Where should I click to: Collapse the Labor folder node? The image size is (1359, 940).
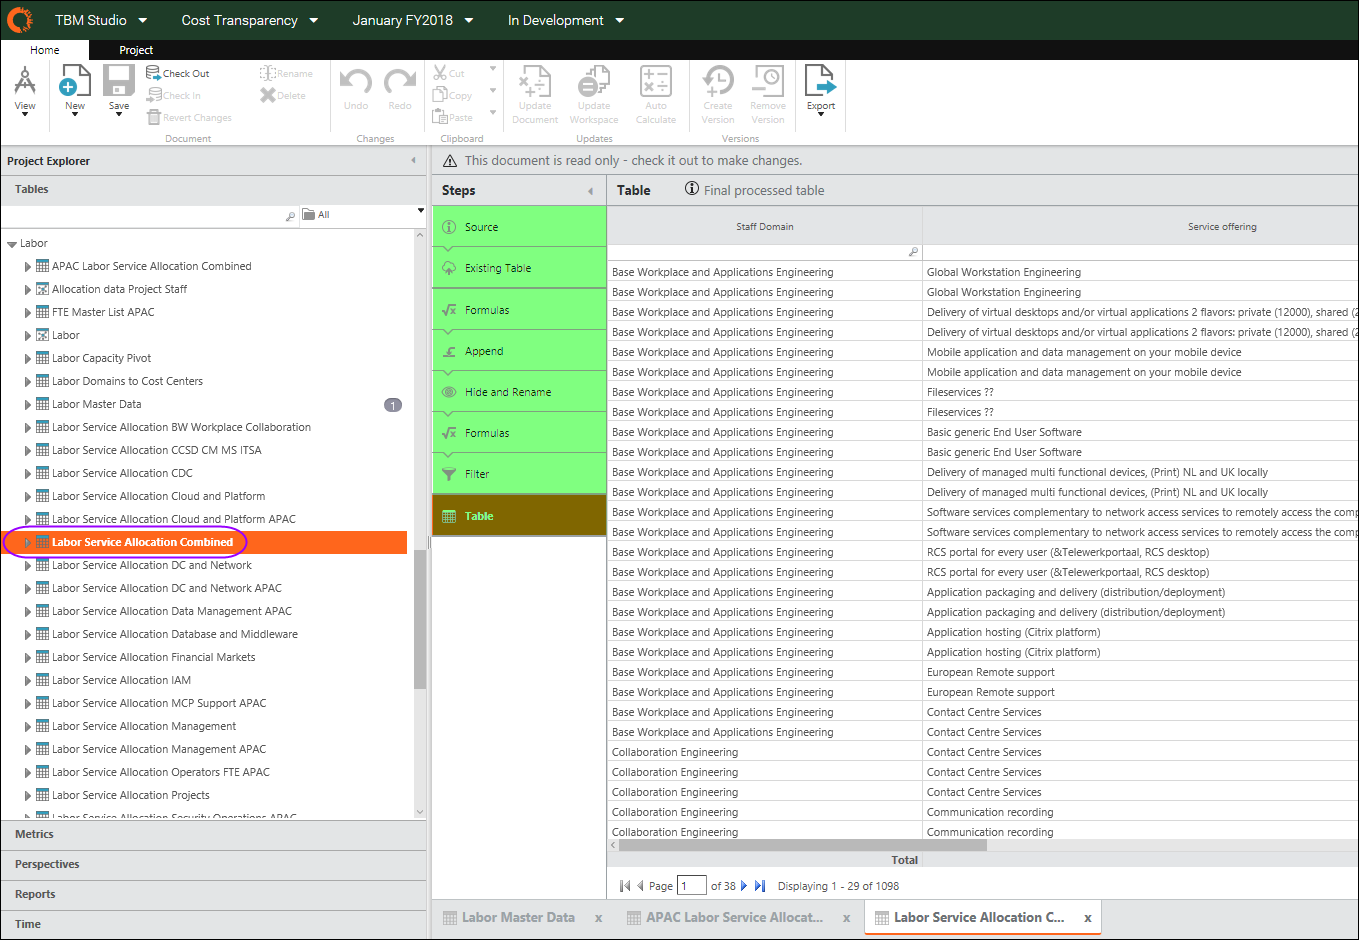pyautogui.click(x=12, y=244)
